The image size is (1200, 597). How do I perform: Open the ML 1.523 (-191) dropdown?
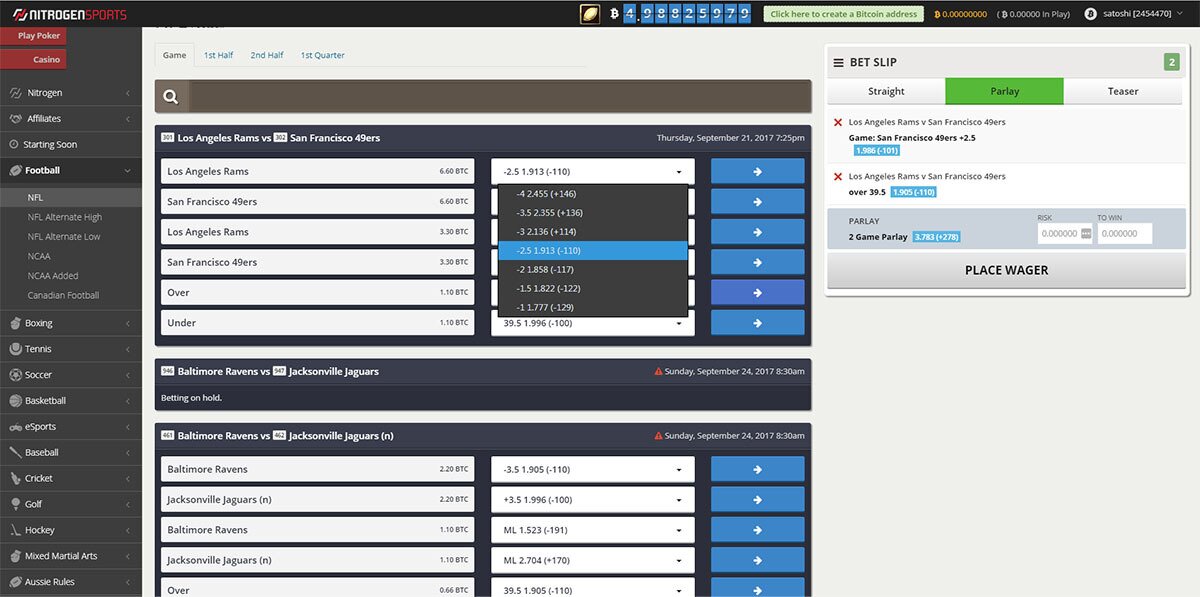[x=593, y=530]
